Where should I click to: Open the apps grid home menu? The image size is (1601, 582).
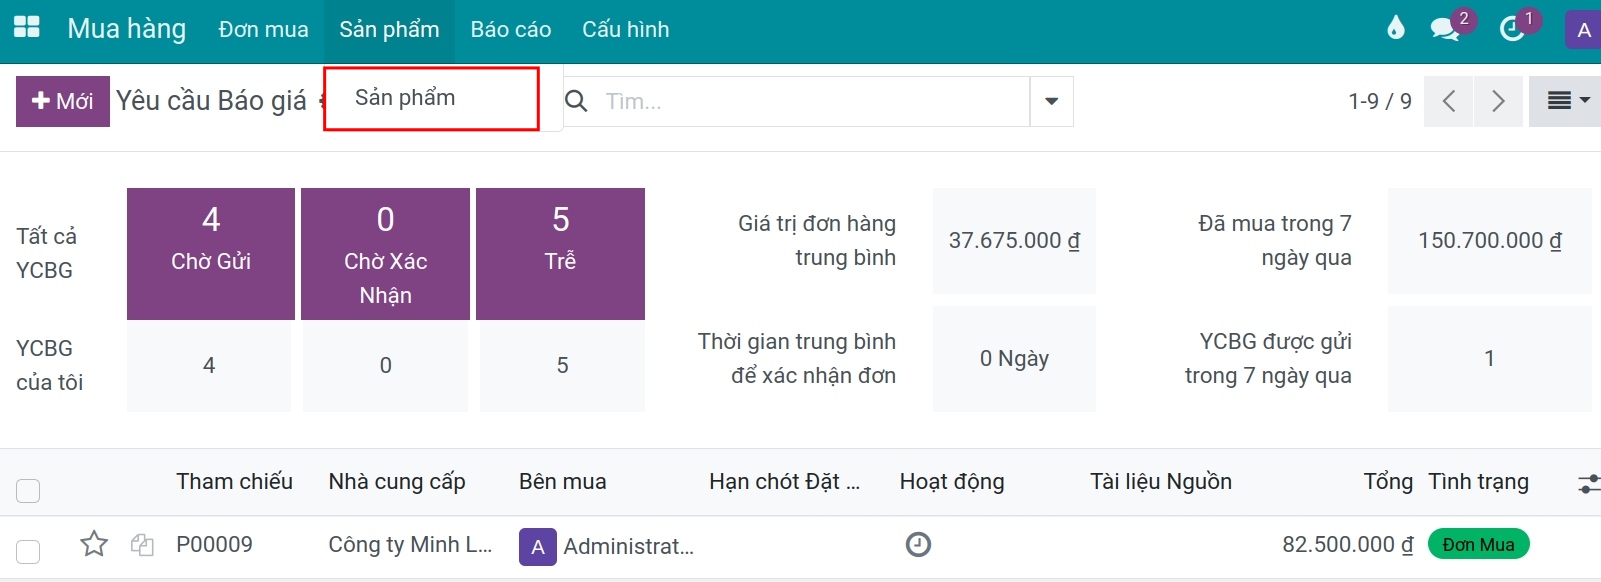point(27,28)
